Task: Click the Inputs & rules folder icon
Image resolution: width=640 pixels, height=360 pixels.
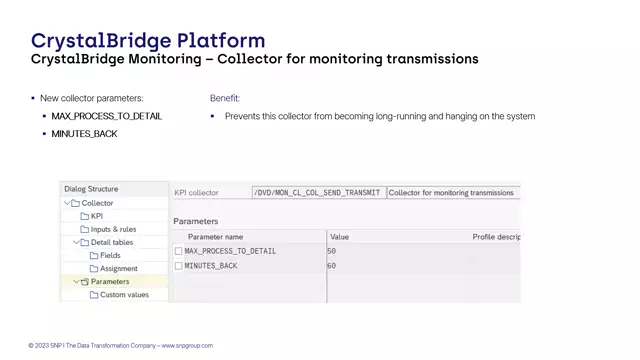Action: point(84,229)
